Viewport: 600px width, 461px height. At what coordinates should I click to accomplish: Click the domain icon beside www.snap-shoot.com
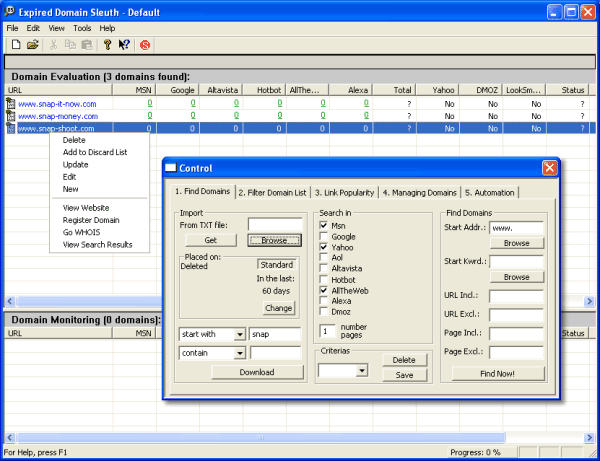click(11, 128)
